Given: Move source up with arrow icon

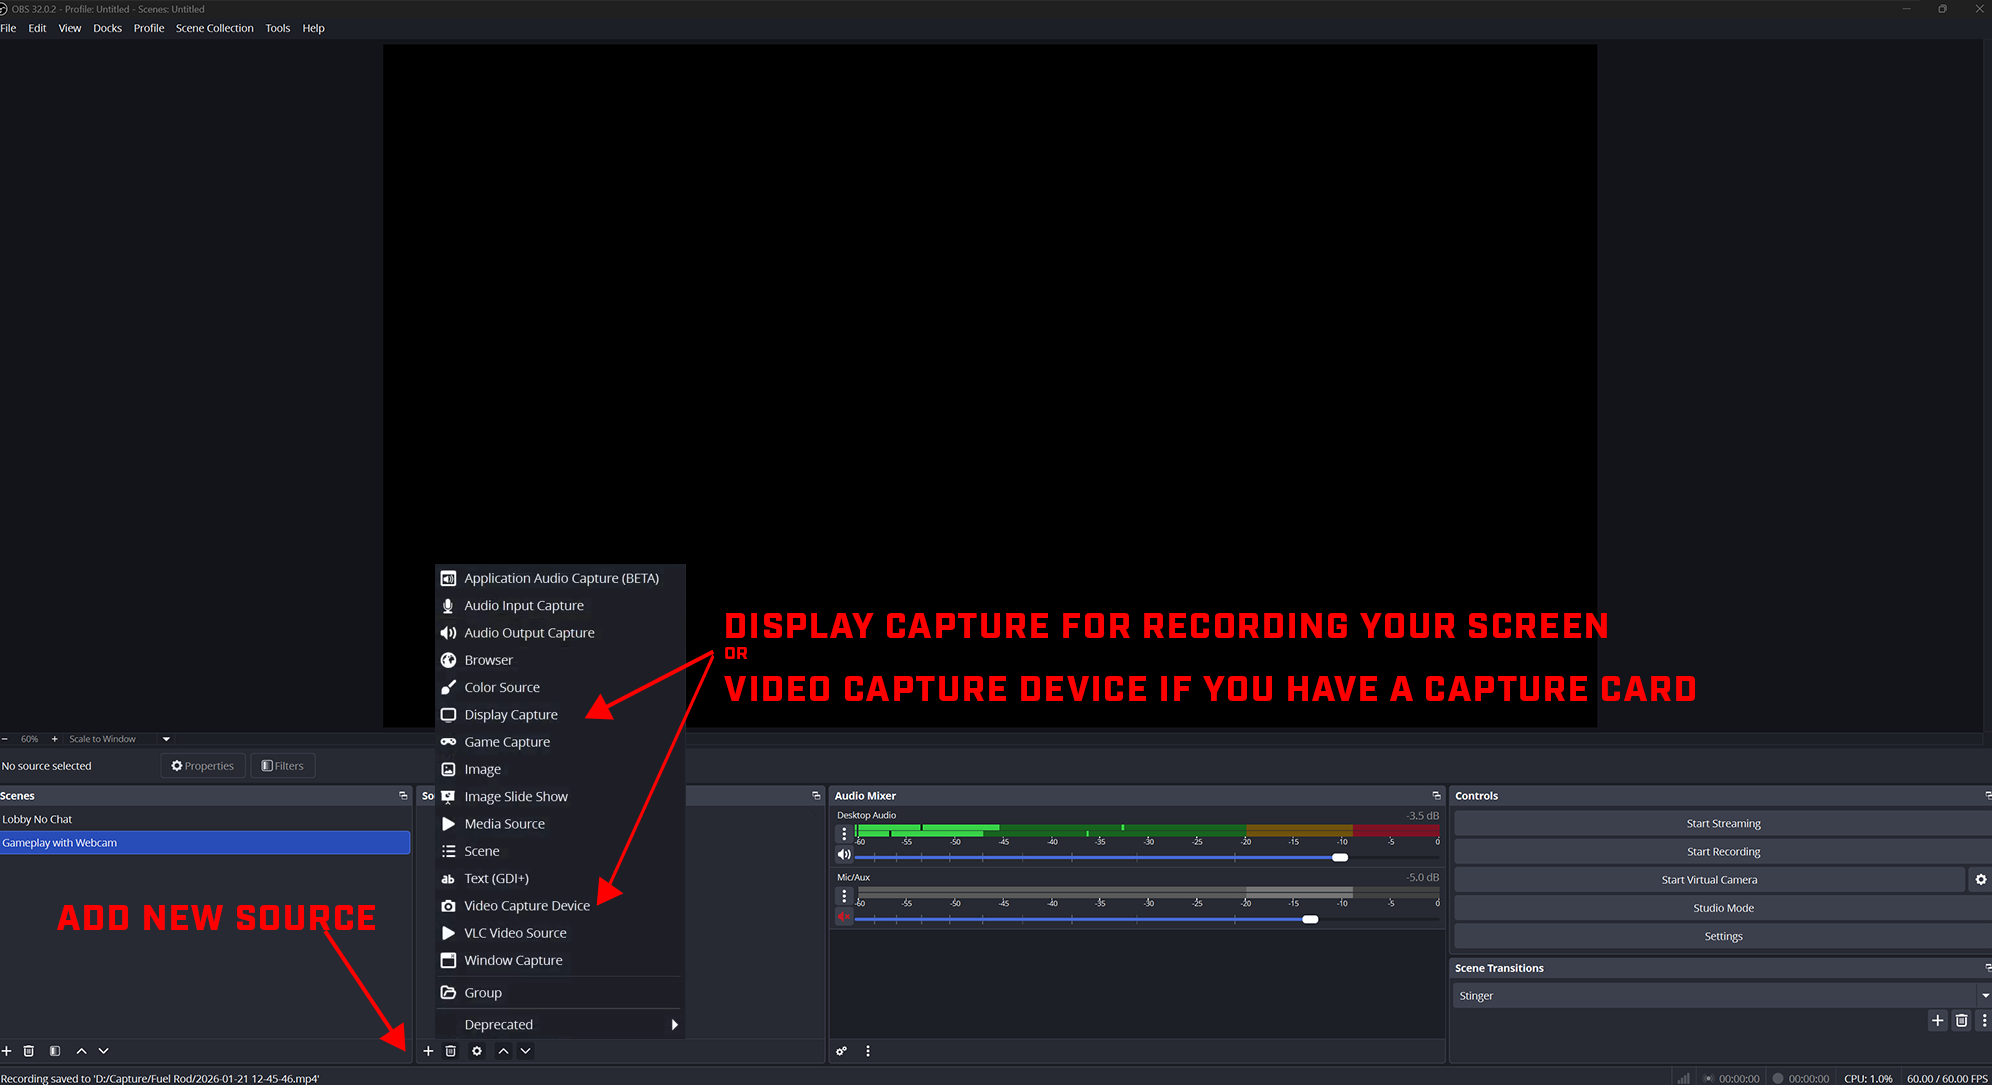Looking at the screenshot, I should click(503, 1051).
